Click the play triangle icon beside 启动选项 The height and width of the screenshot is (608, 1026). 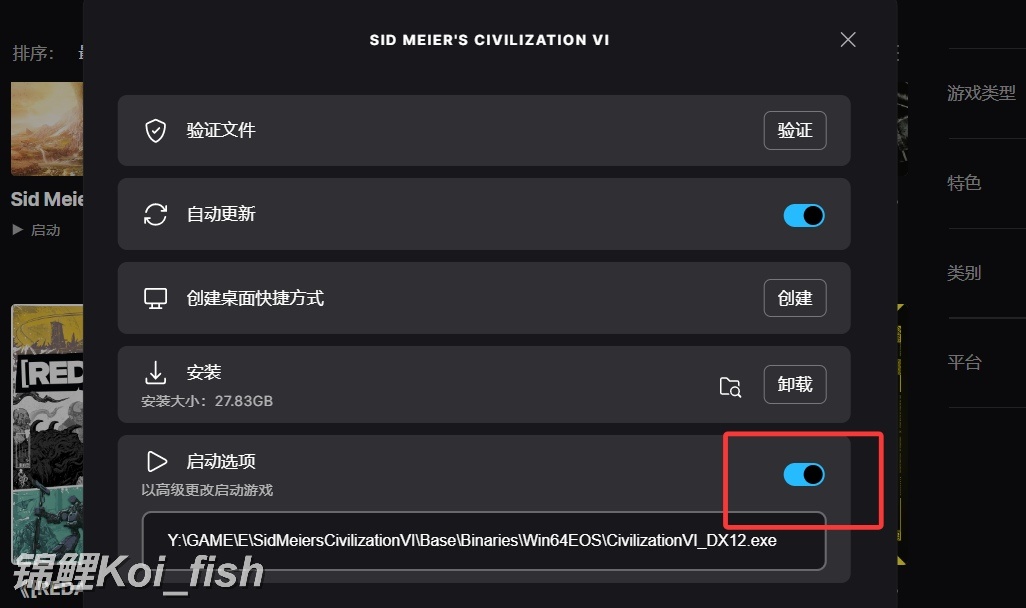coord(156,461)
